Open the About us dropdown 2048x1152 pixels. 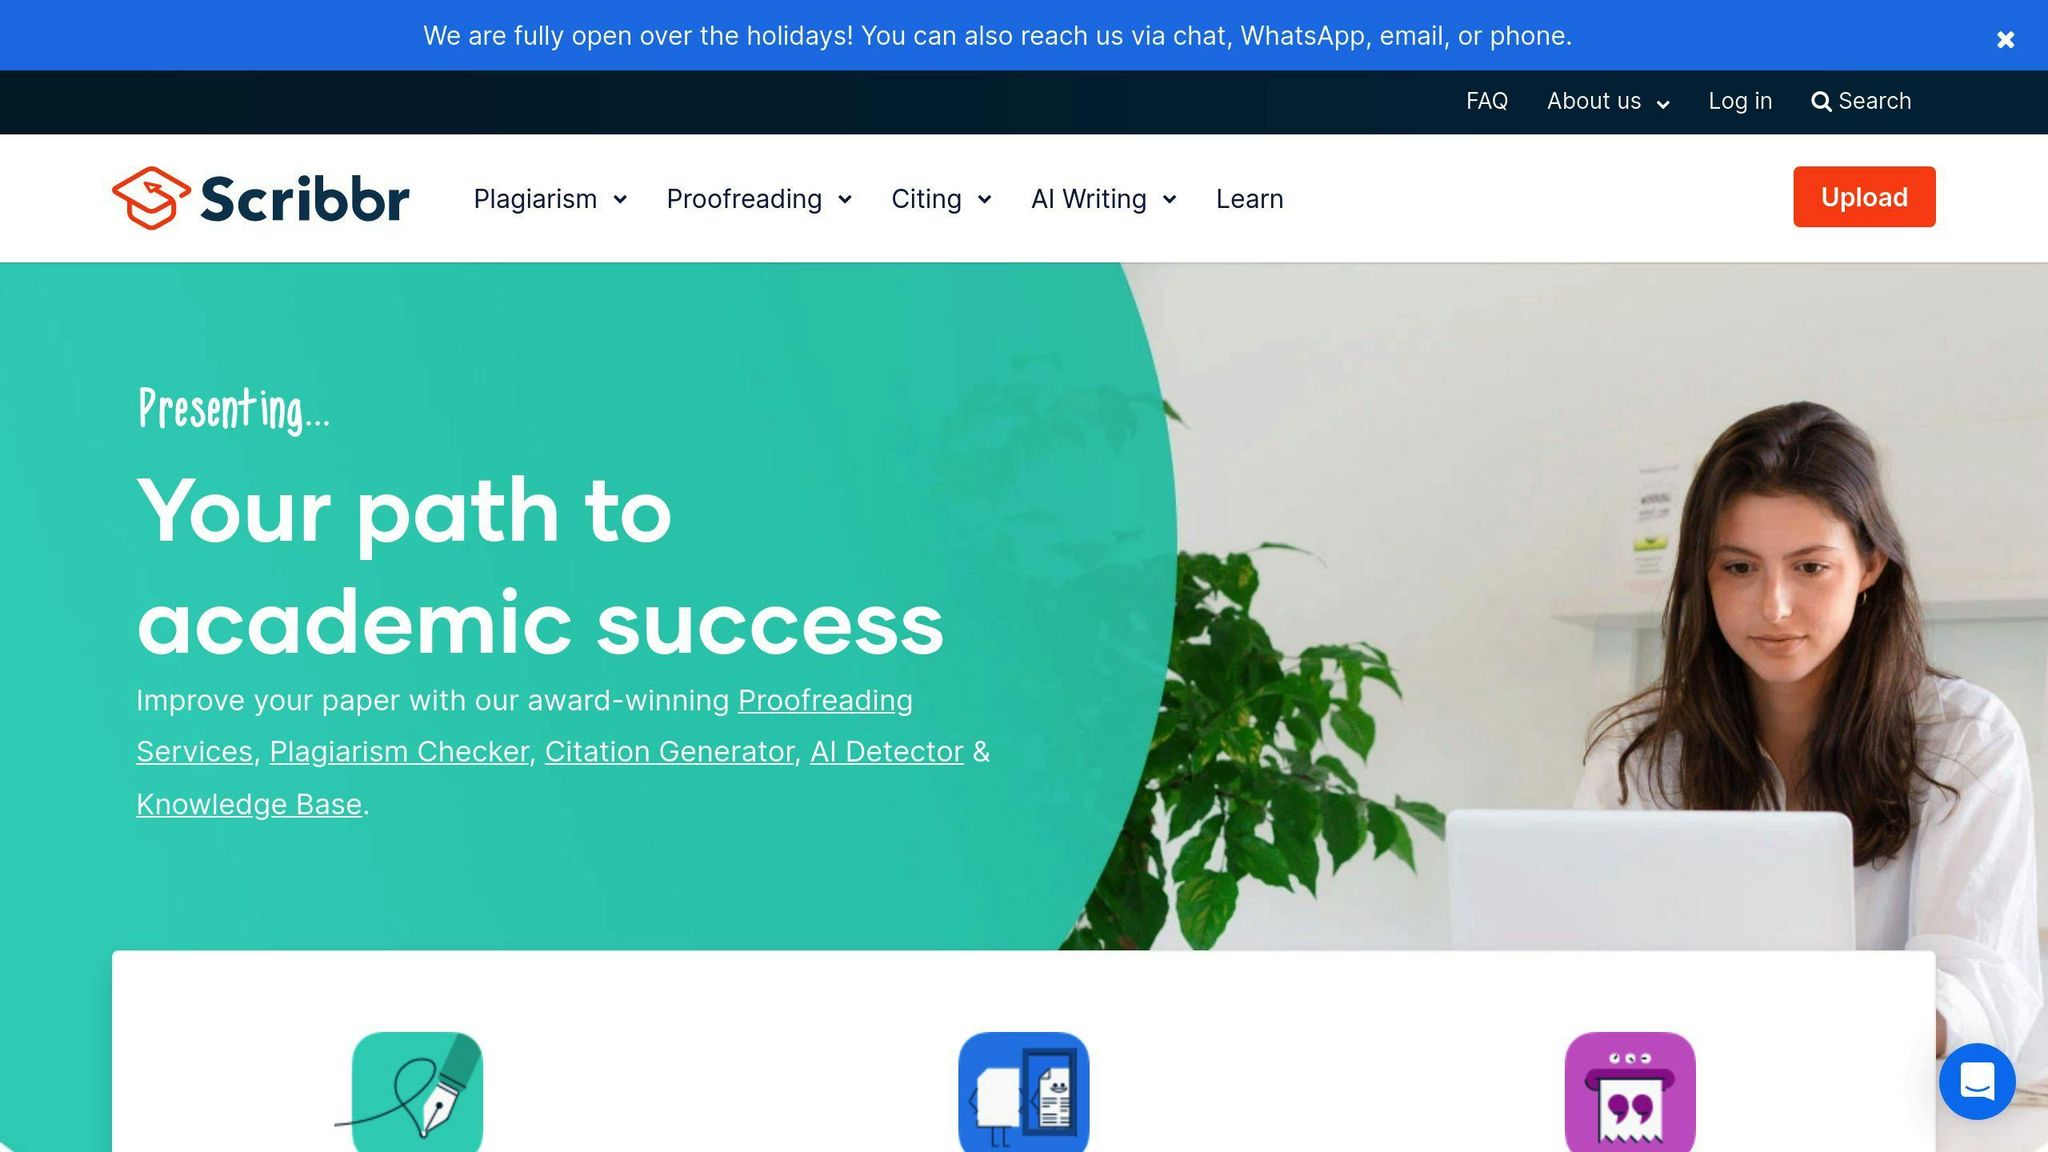coord(1608,101)
